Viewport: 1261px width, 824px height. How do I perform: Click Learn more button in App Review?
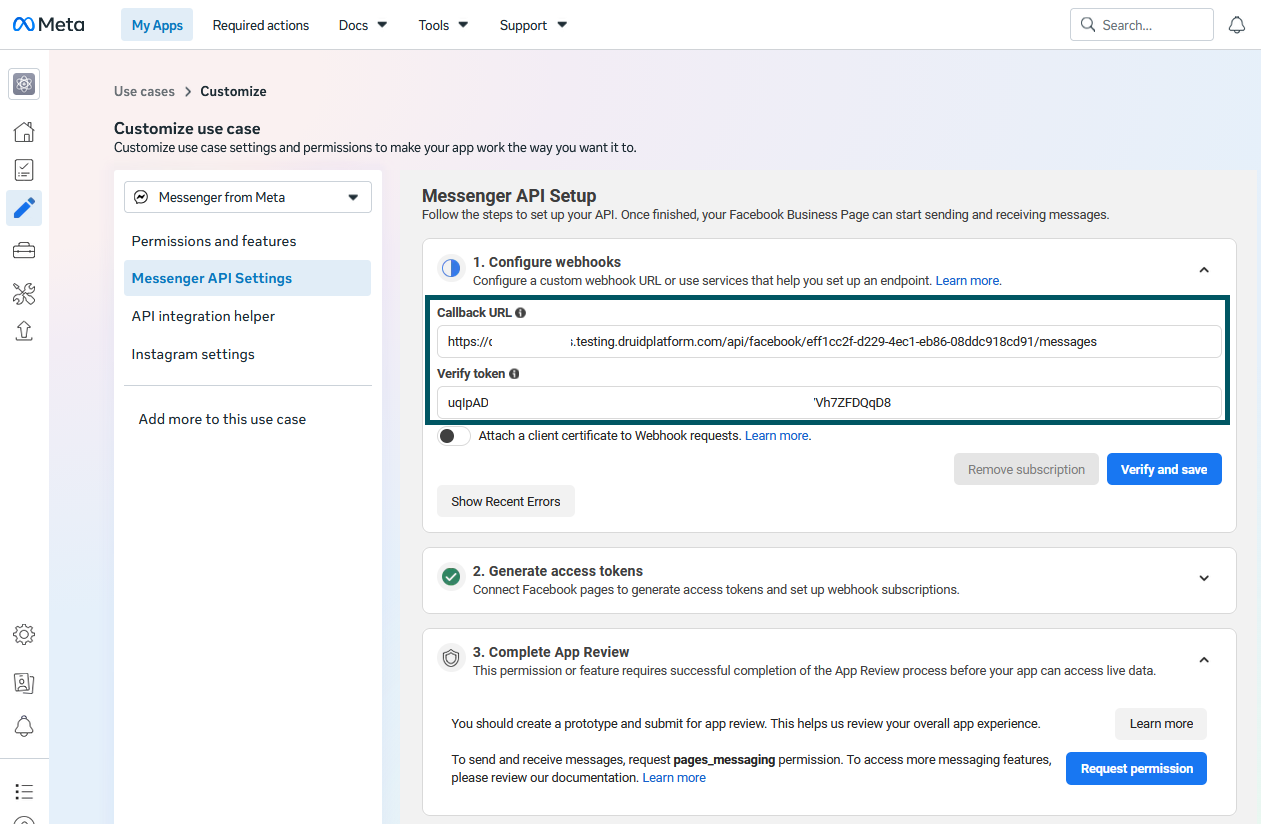(1161, 724)
